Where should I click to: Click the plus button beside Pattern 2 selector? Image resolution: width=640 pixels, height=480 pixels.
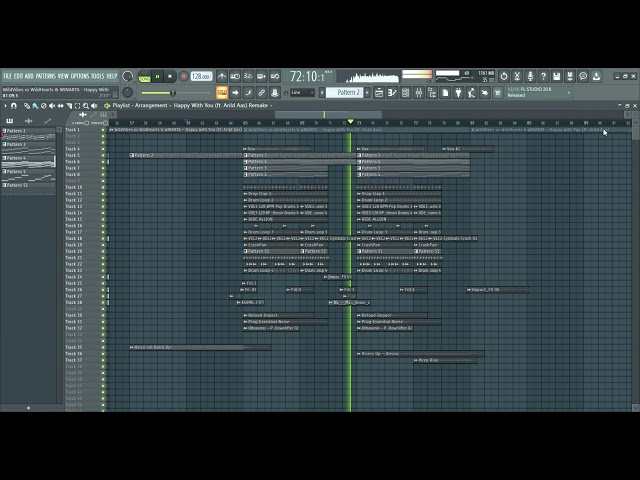click(367, 93)
